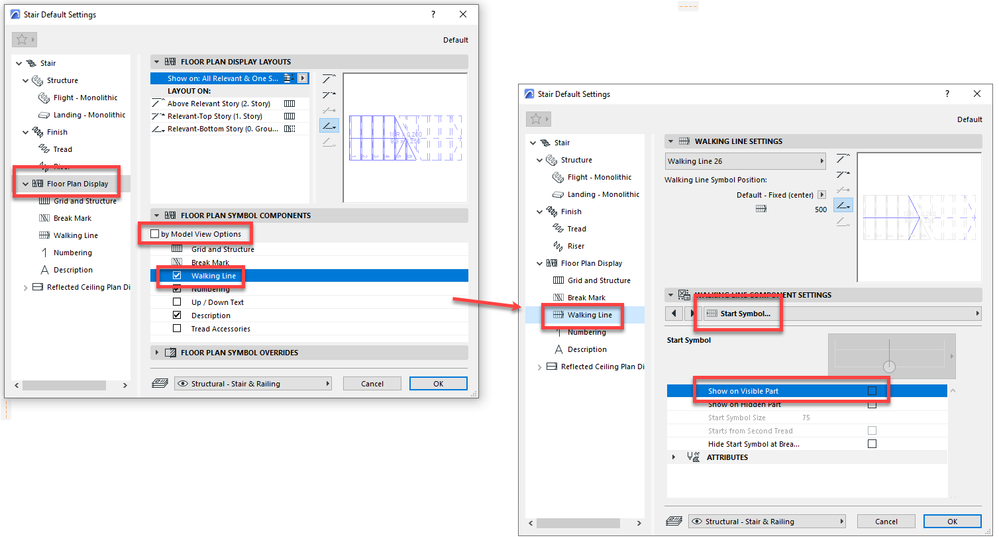Check Show on Visible Part checkbox

coord(872,390)
